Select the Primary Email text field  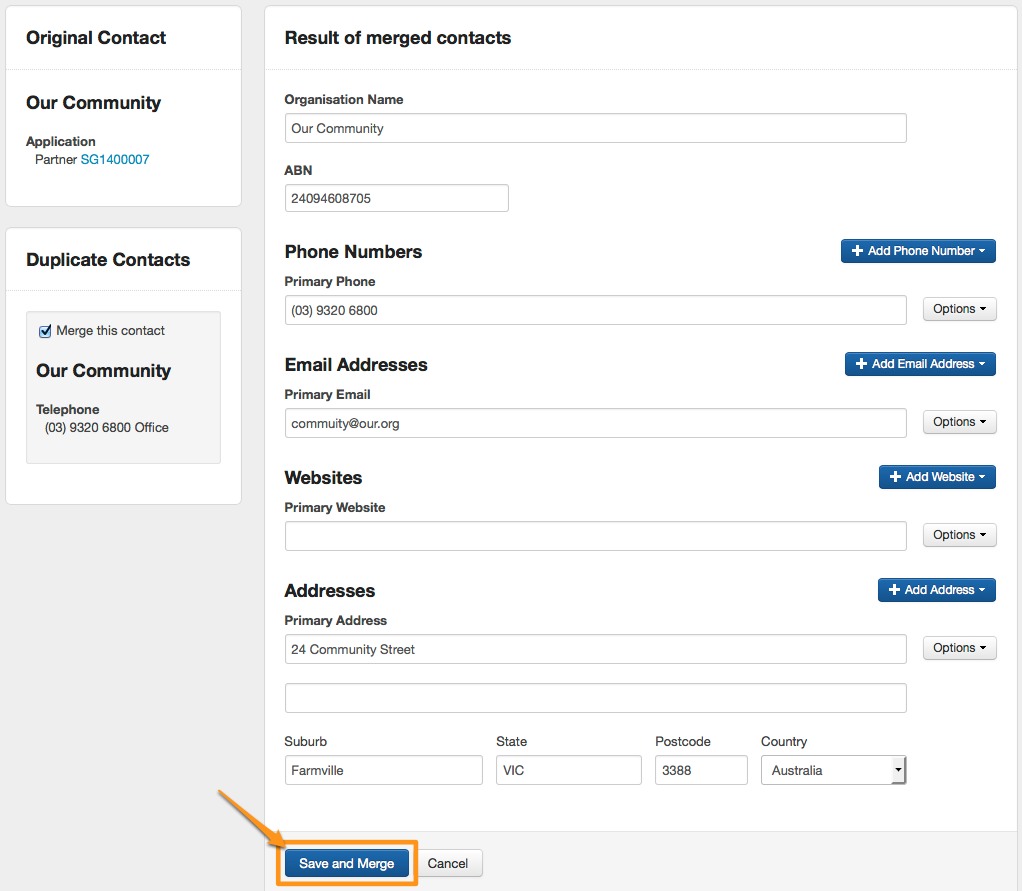[595, 423]
